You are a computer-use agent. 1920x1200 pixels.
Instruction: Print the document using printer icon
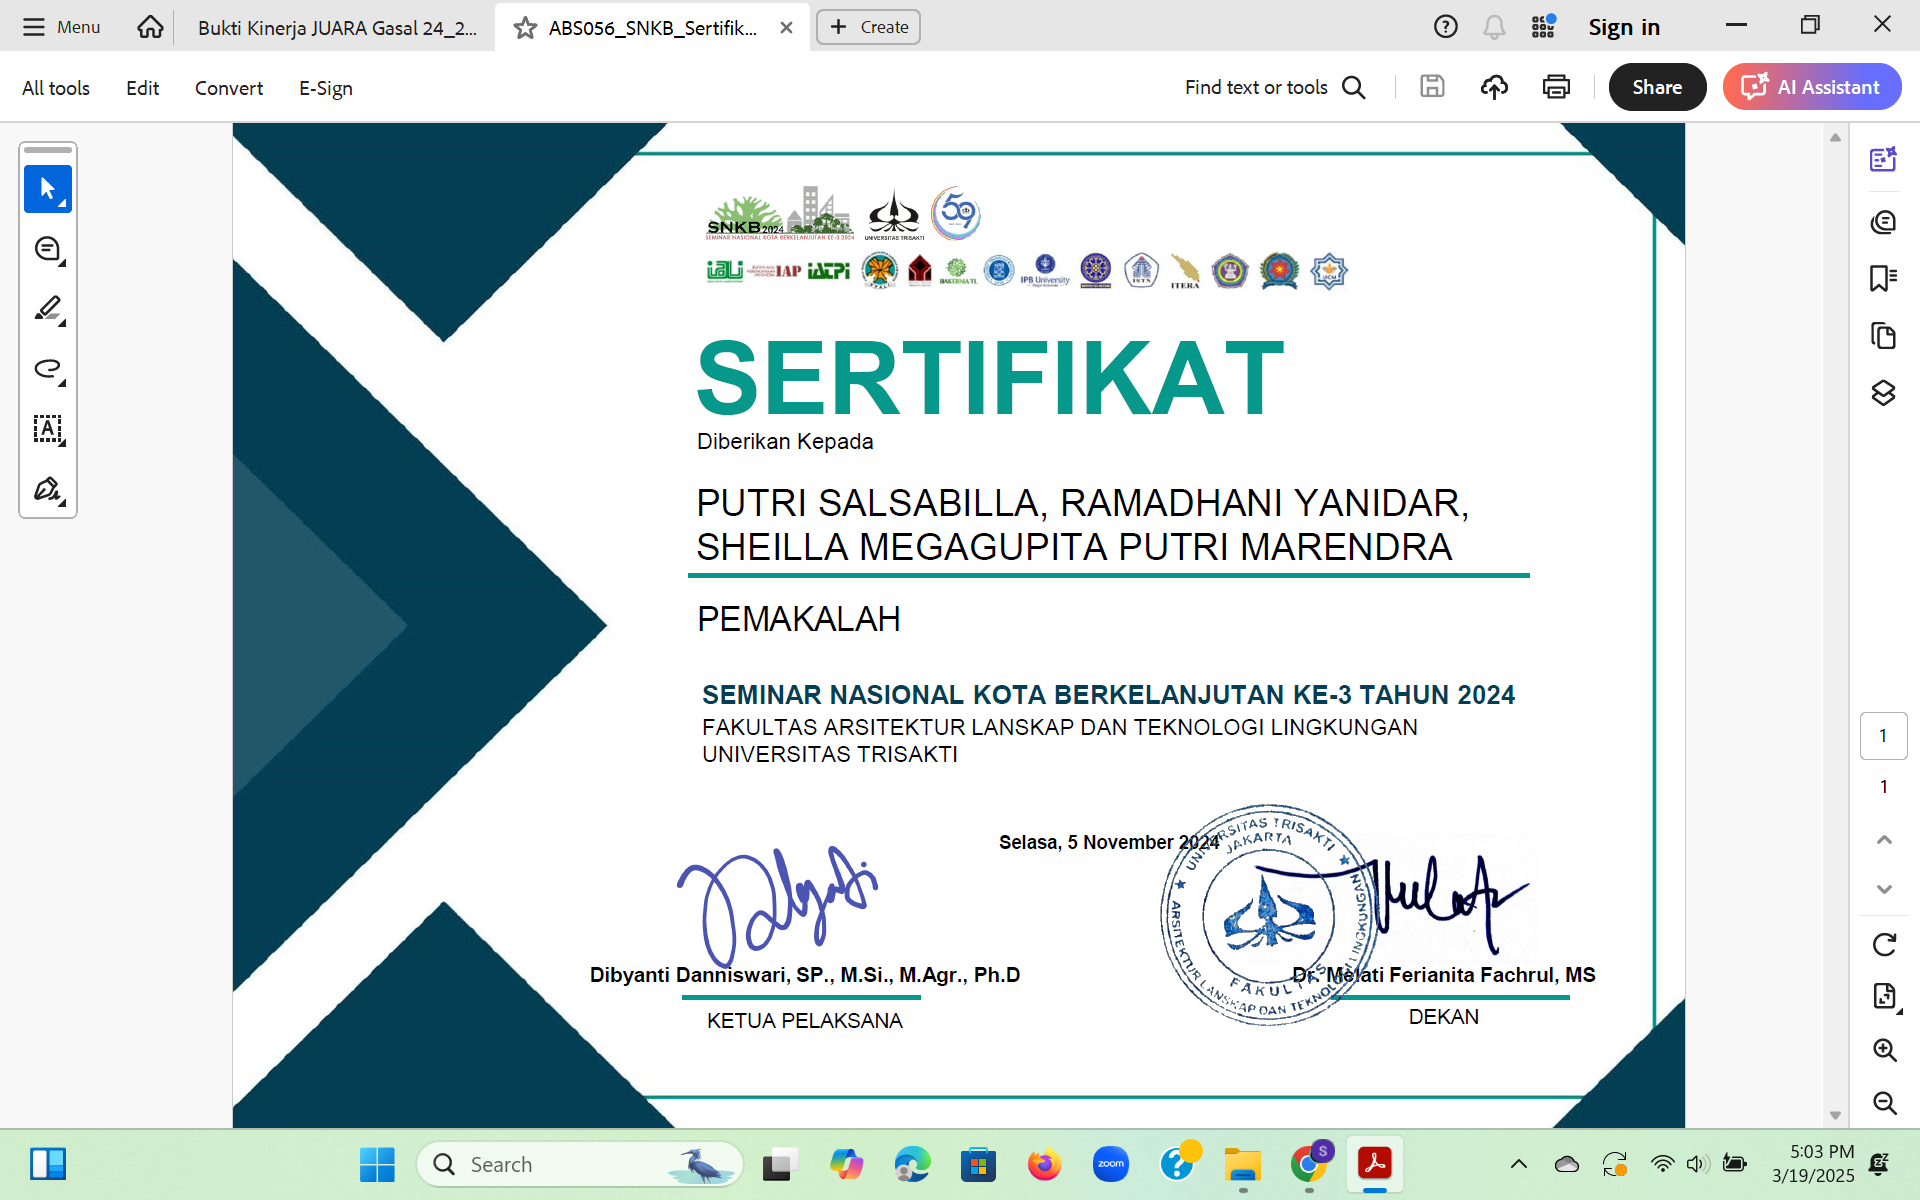click(x=1556, y=87)
